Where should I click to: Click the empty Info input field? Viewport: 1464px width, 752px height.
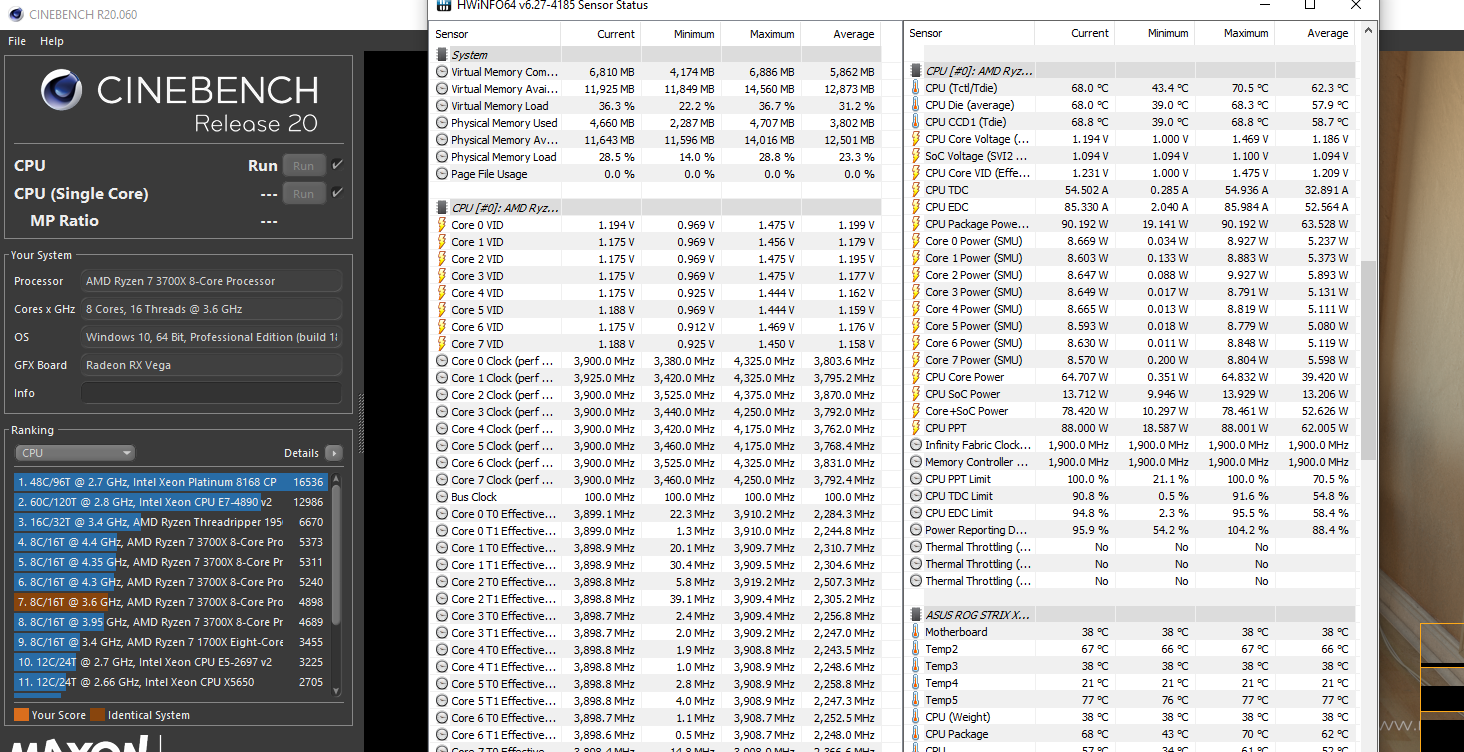tap(211, 393)
